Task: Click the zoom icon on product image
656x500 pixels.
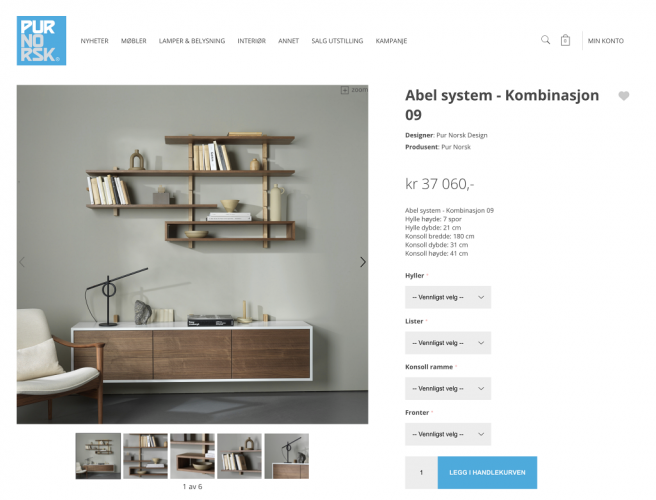Action: (354, 90)
